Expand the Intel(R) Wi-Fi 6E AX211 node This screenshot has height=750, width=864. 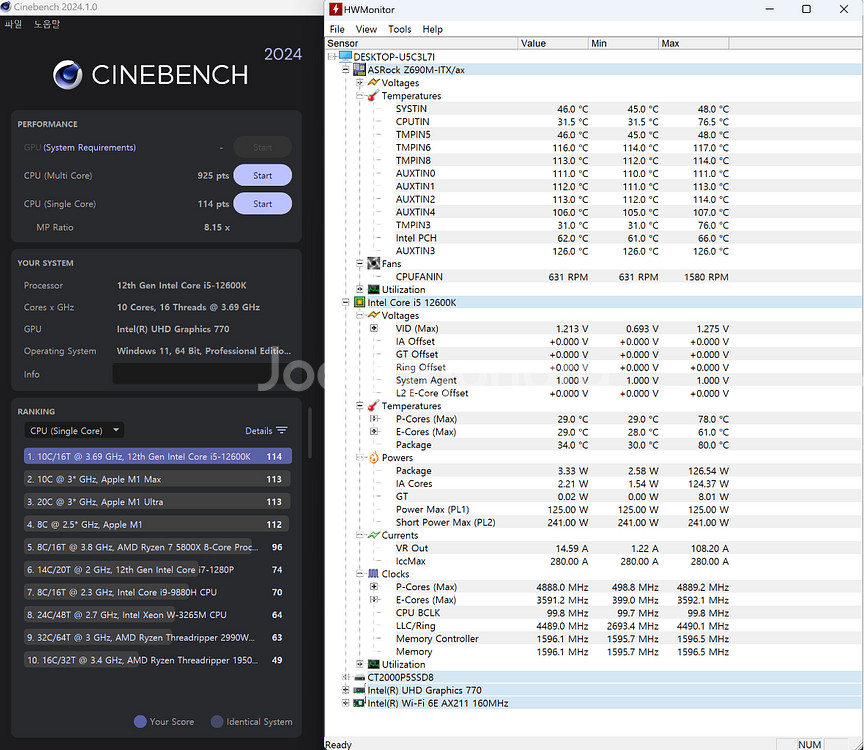pyautogui.click(x=346, y=703)
